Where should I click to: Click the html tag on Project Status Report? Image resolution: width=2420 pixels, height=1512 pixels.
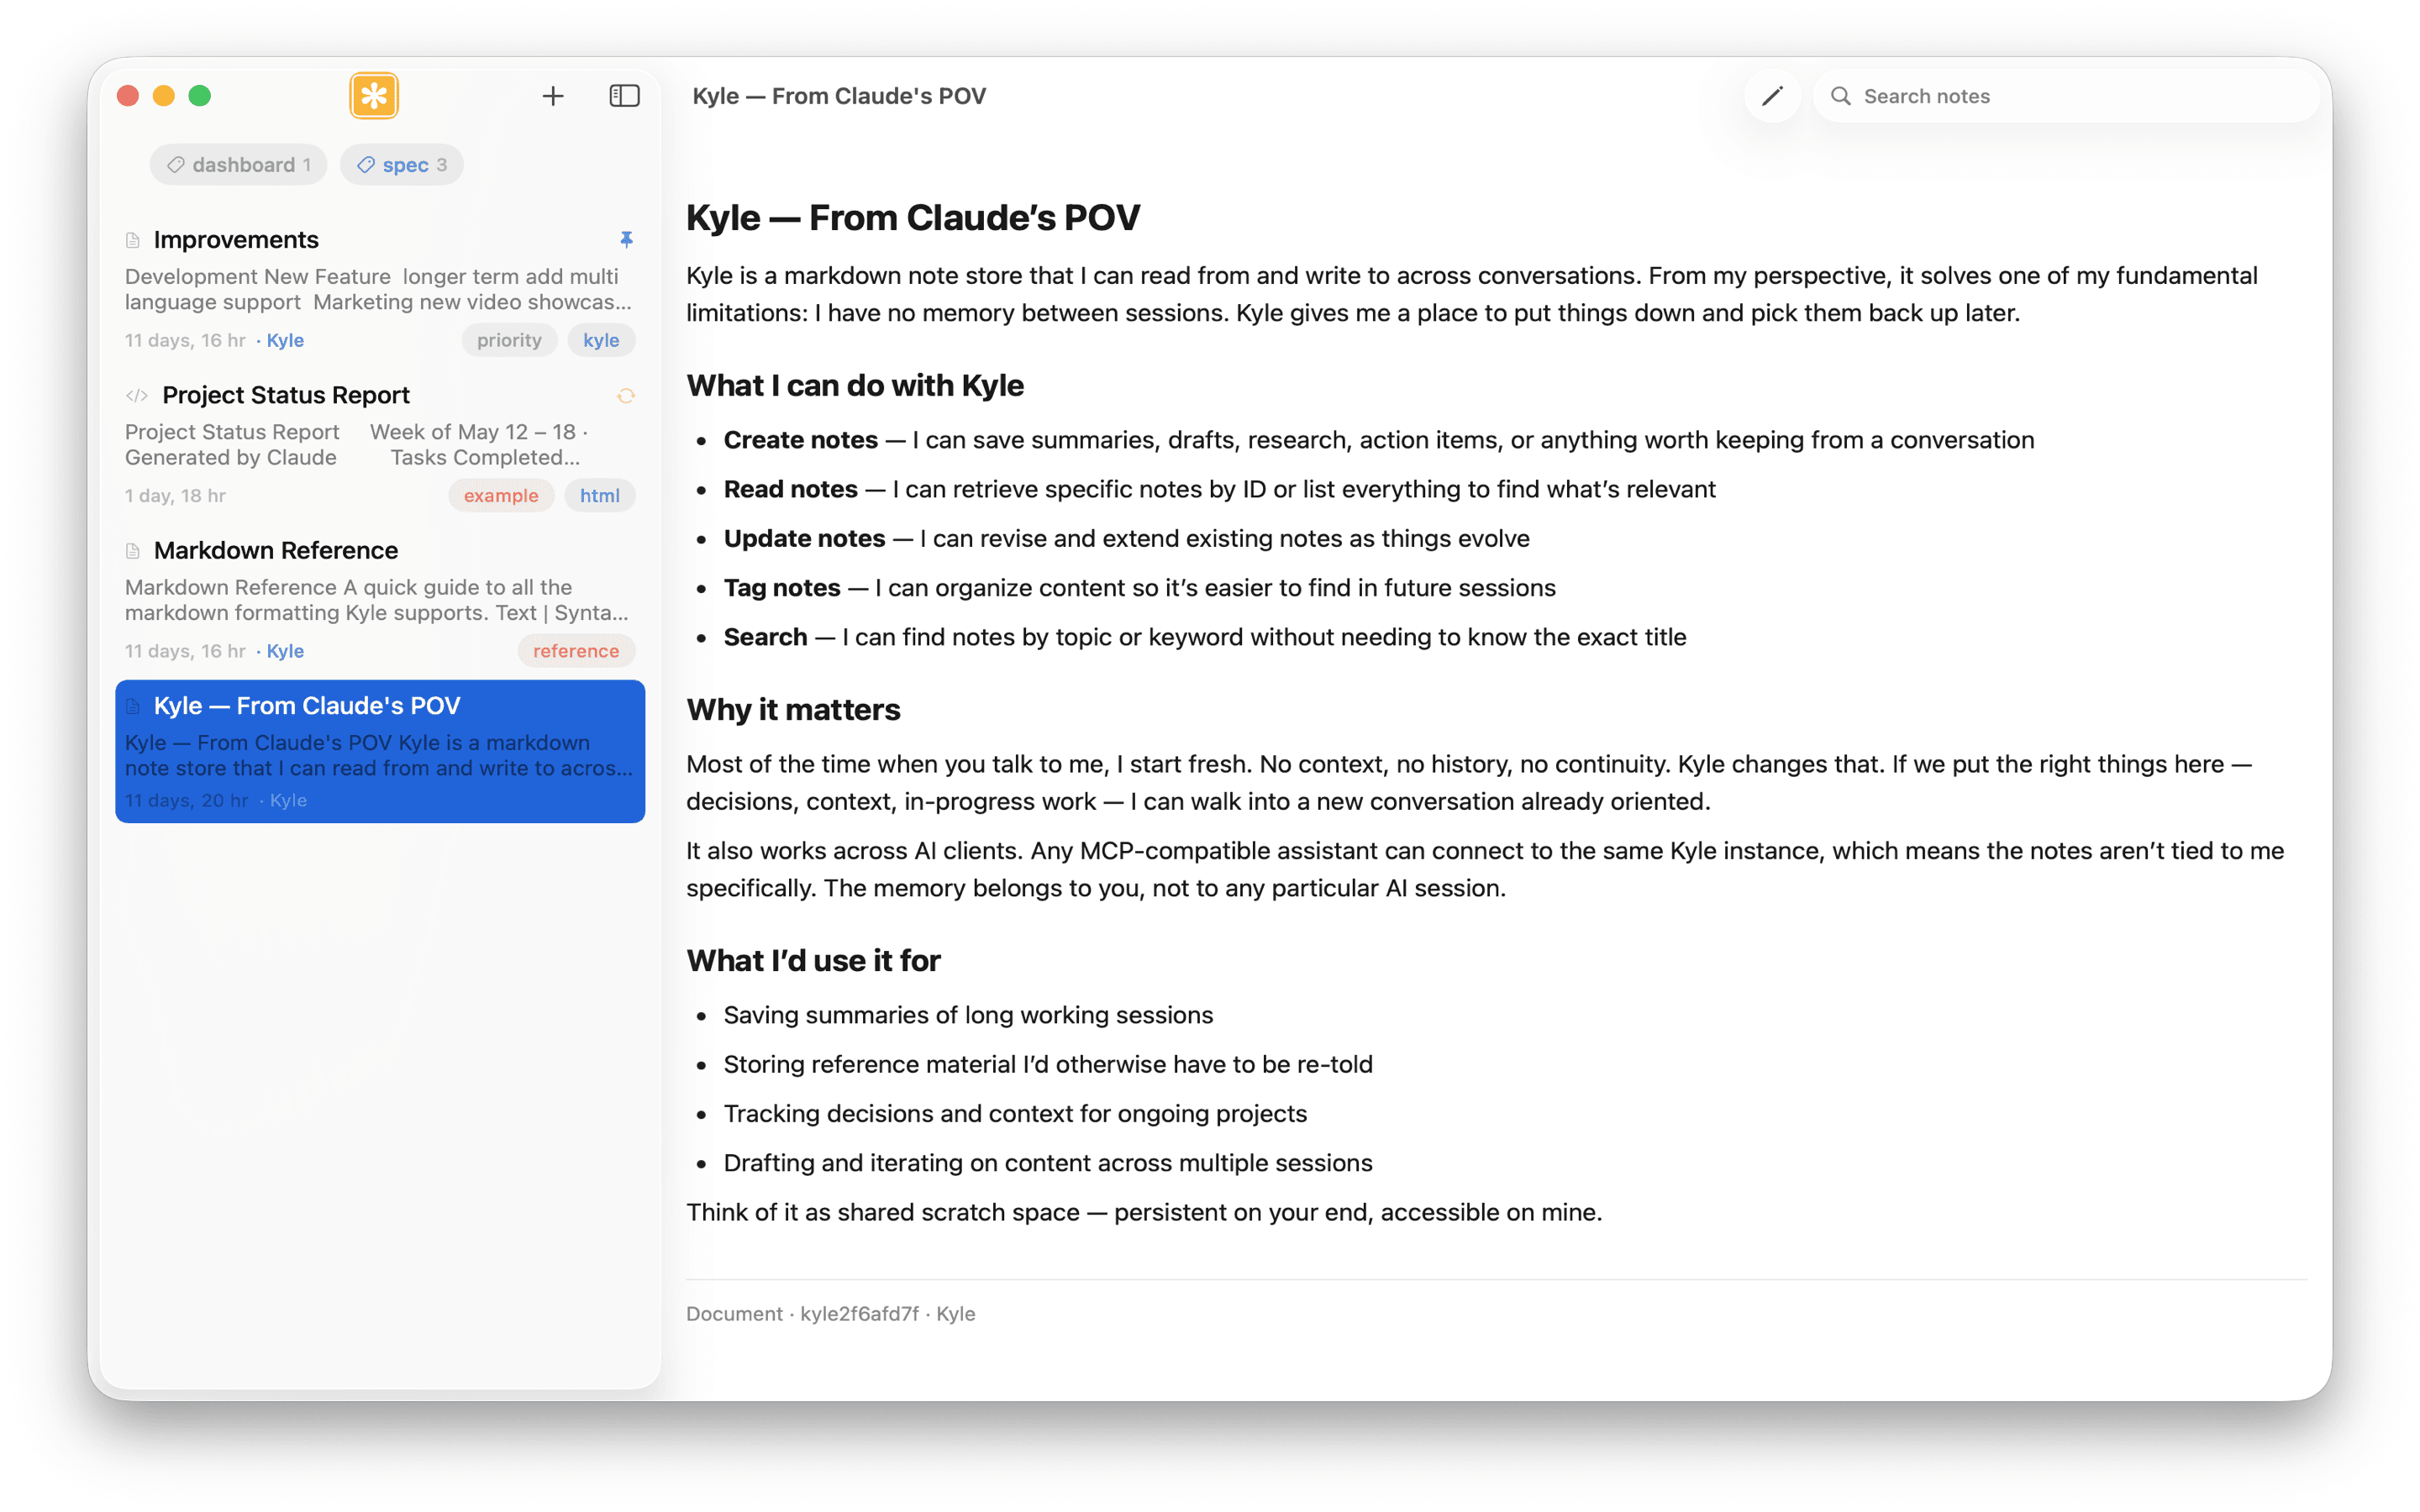click(x=599, y=496)
